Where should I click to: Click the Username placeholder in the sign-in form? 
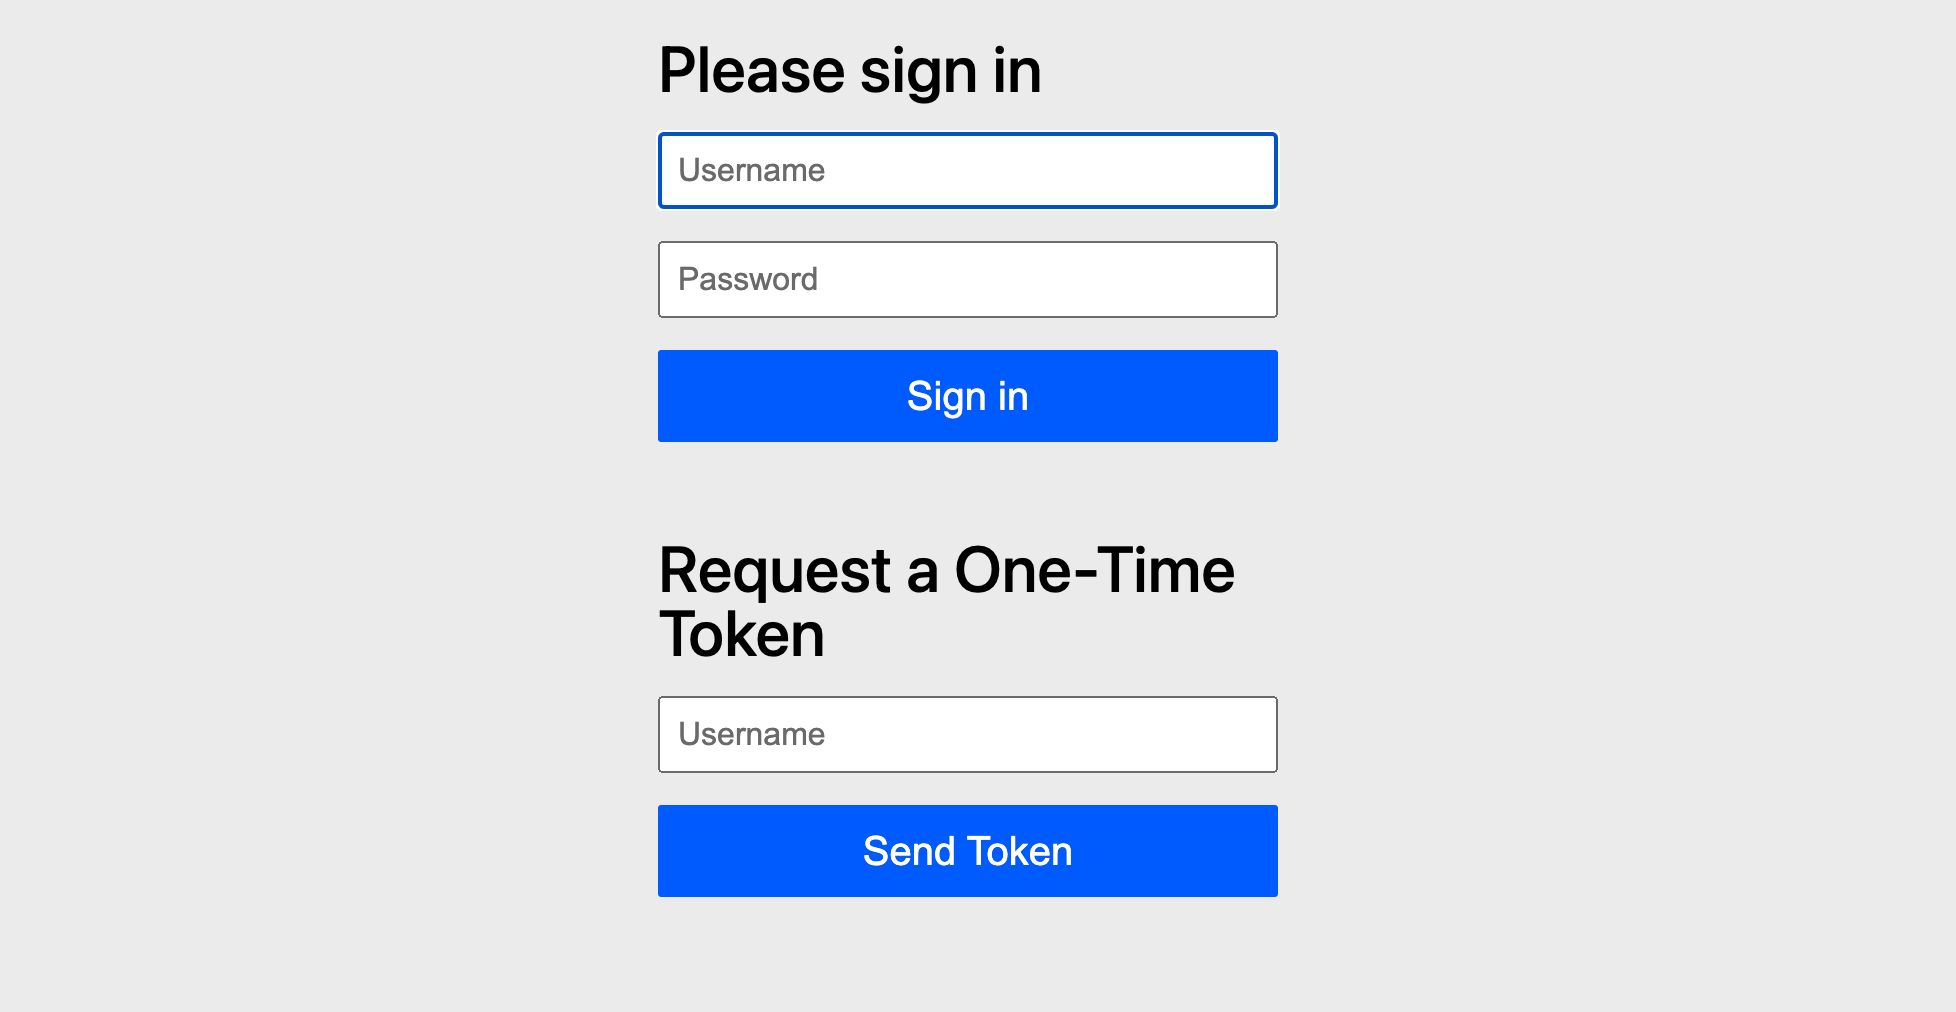(752, 171)
